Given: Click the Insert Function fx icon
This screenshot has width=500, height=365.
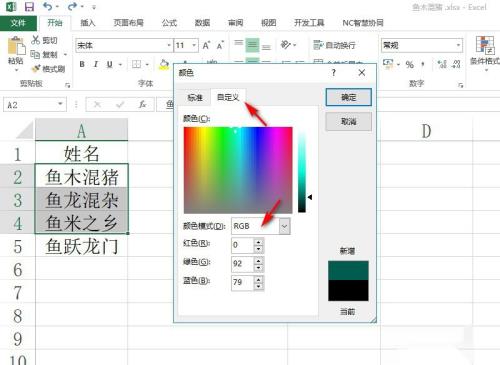Looking at the screenshot, I should (143, 105).
